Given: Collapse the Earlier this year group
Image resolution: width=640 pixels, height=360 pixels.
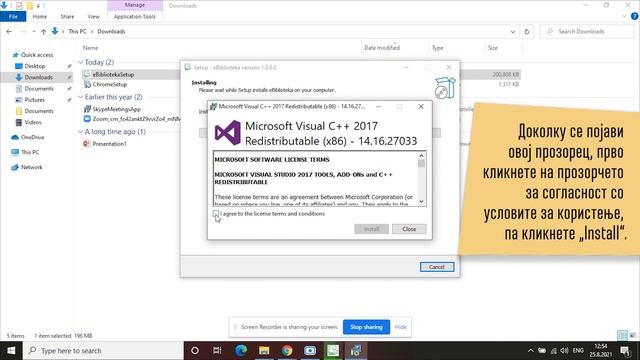Looking at the screenshot, I should 80,97.
